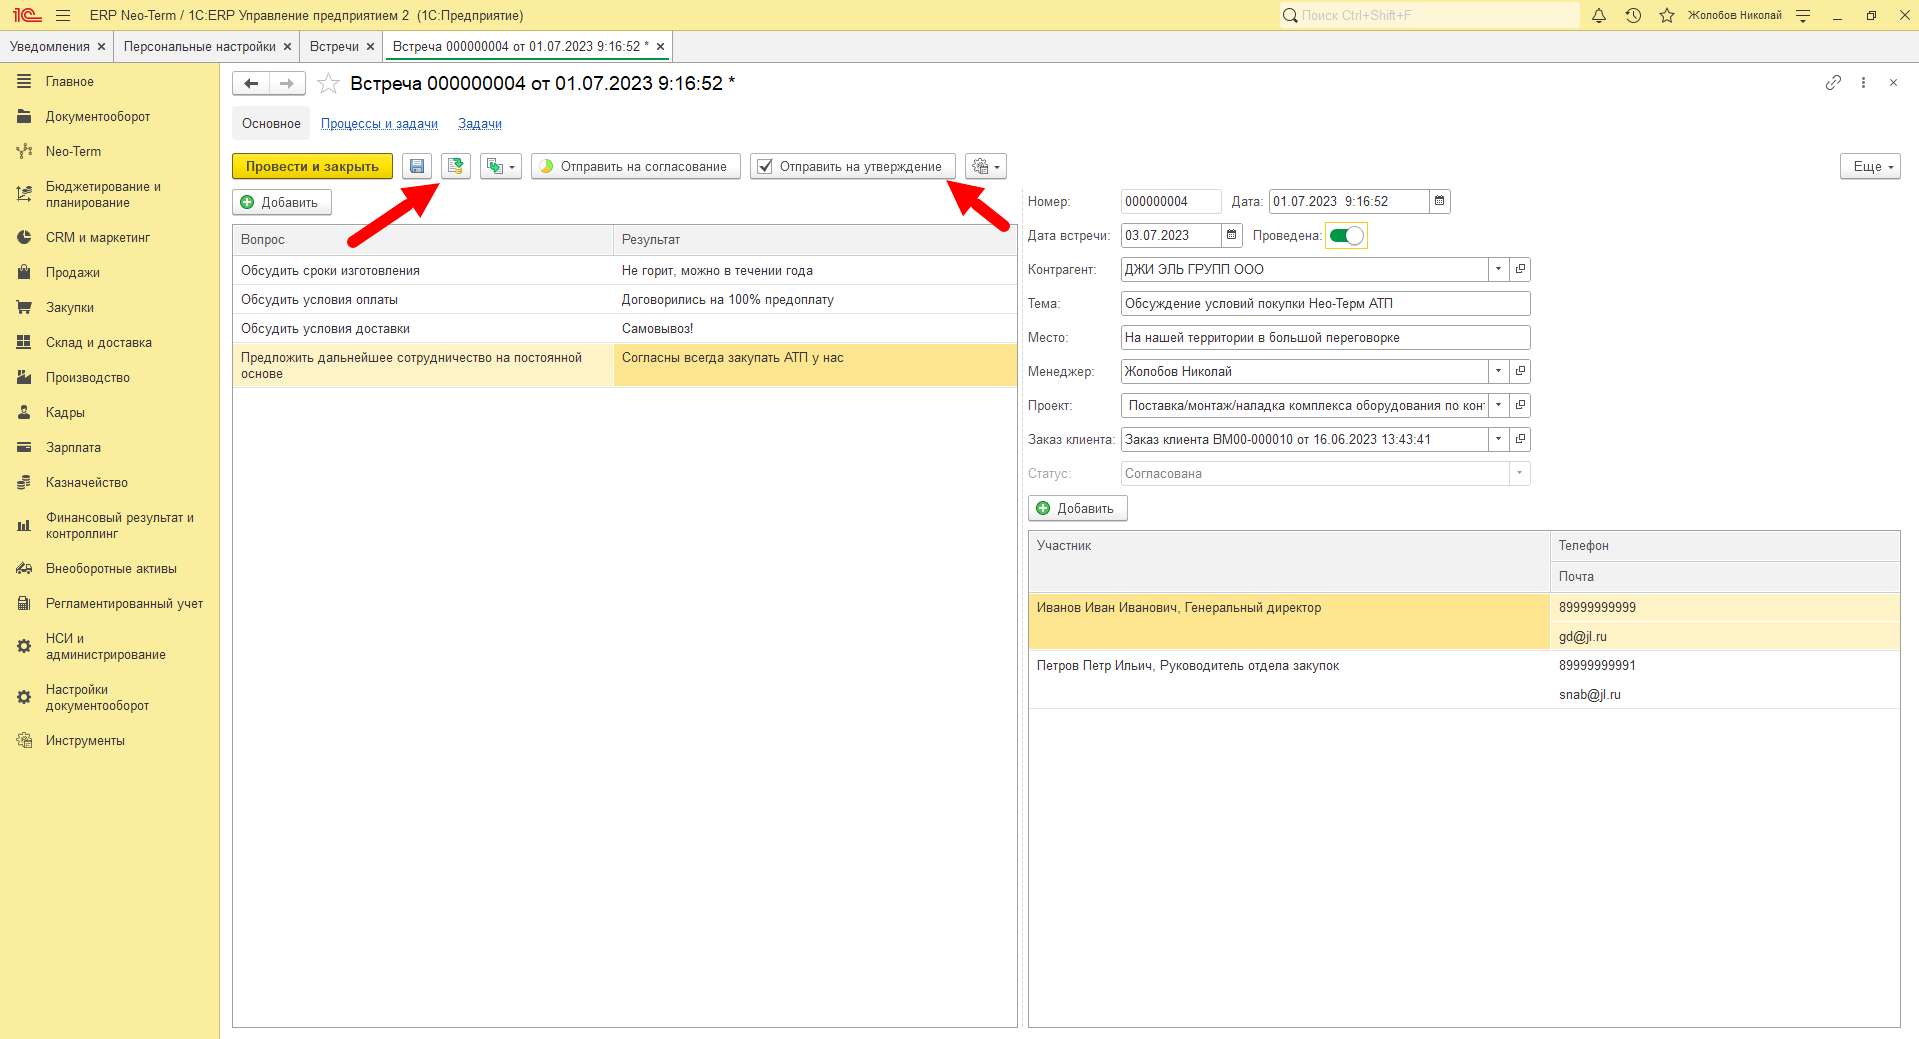This screenshot has height=1039, width=1919.
Task: Open the Задачи link
Action: pyautogui.click(x=480, y=123)
